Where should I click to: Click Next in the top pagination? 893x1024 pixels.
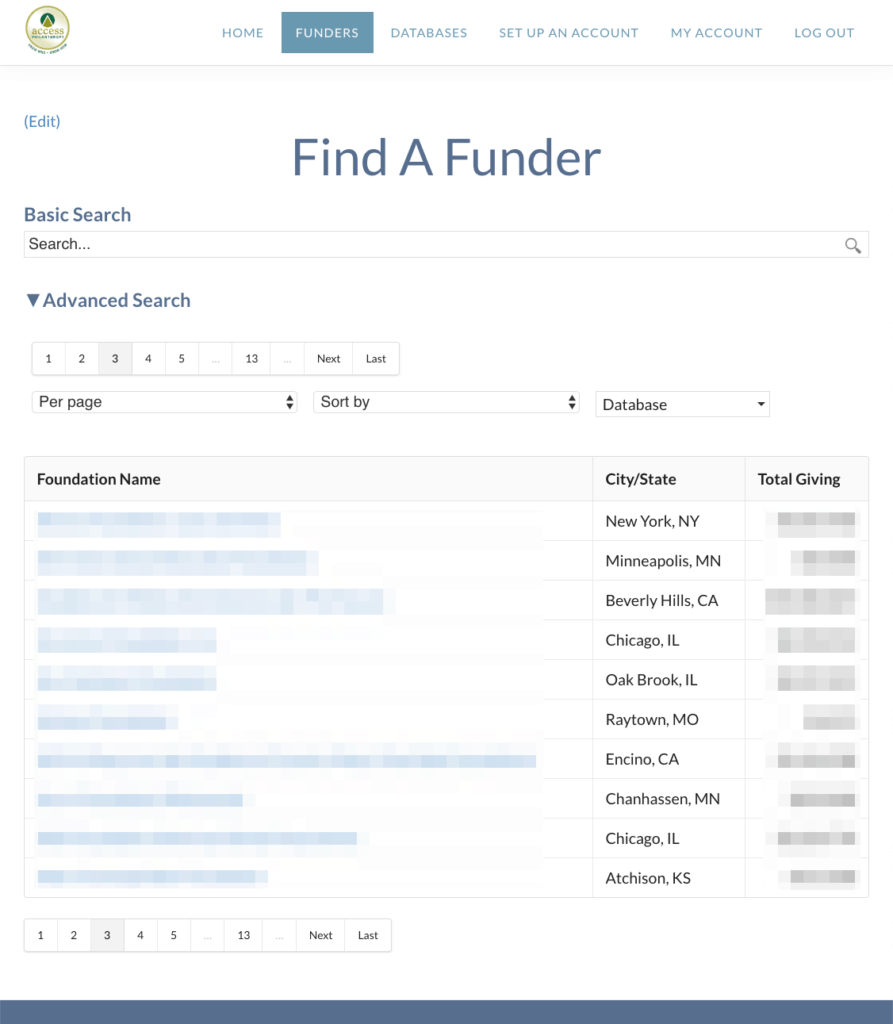click(x=328, y=358)
